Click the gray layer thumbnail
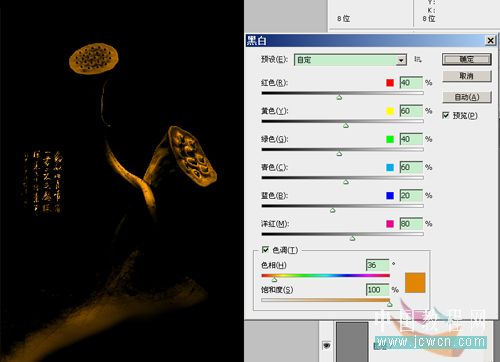Screen dimensions: 500x362 pyautogui.click(x=352, y=342)
